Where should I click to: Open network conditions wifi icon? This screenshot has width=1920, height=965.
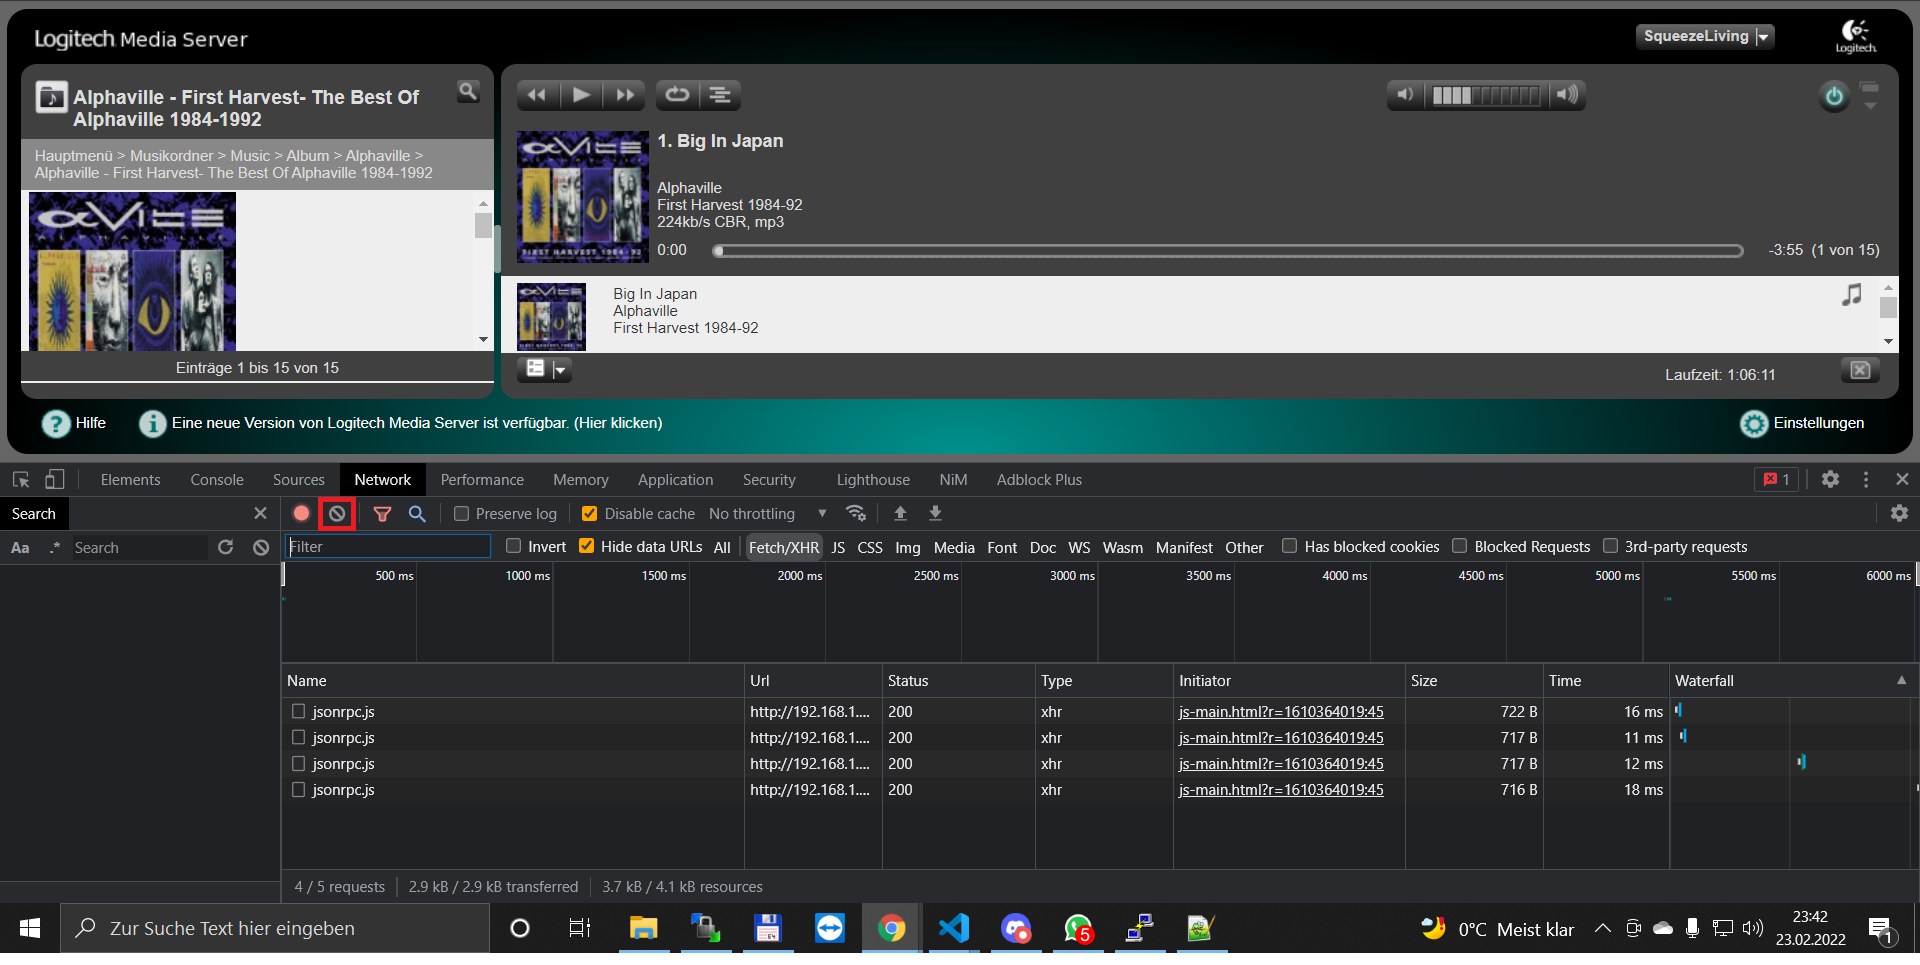coord(856,514)
